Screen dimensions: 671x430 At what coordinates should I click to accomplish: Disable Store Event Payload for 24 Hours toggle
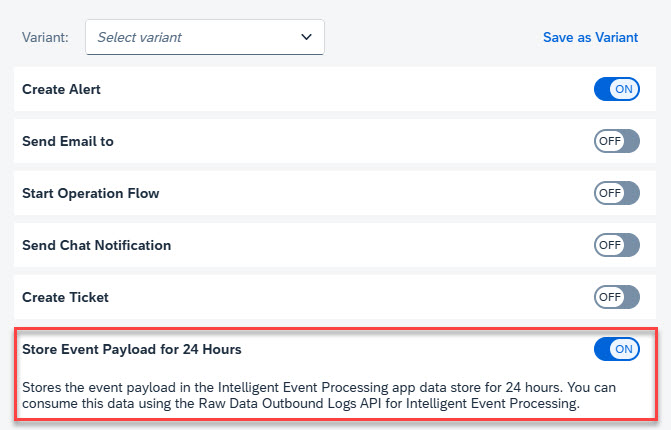(616, 349)
